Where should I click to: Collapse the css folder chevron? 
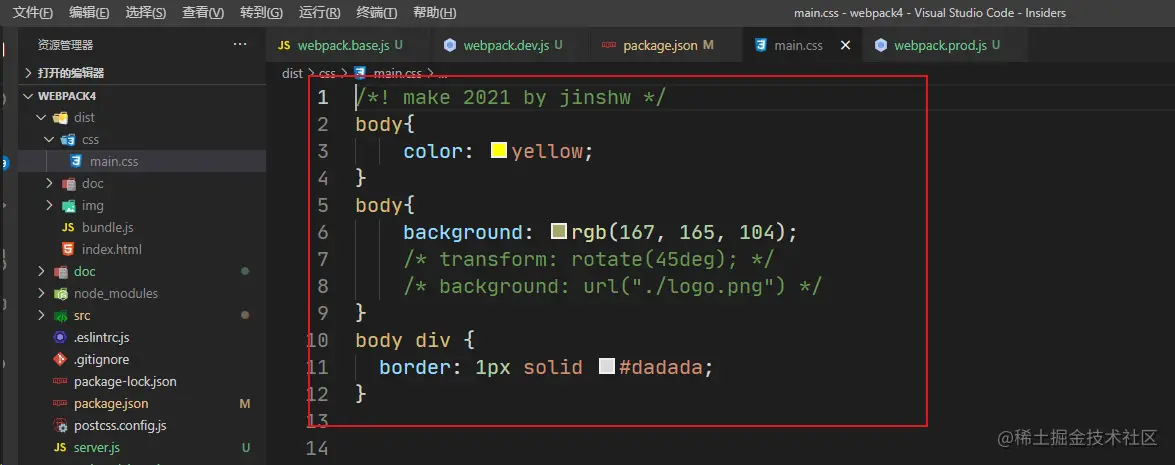pyautogui.click(x=49, y=139)
